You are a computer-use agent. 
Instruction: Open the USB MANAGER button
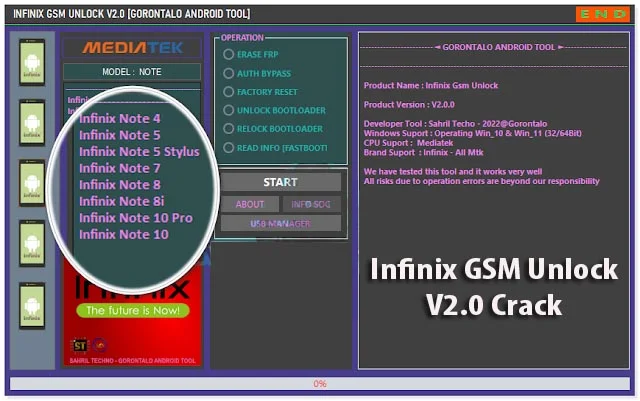click(281, 224)
